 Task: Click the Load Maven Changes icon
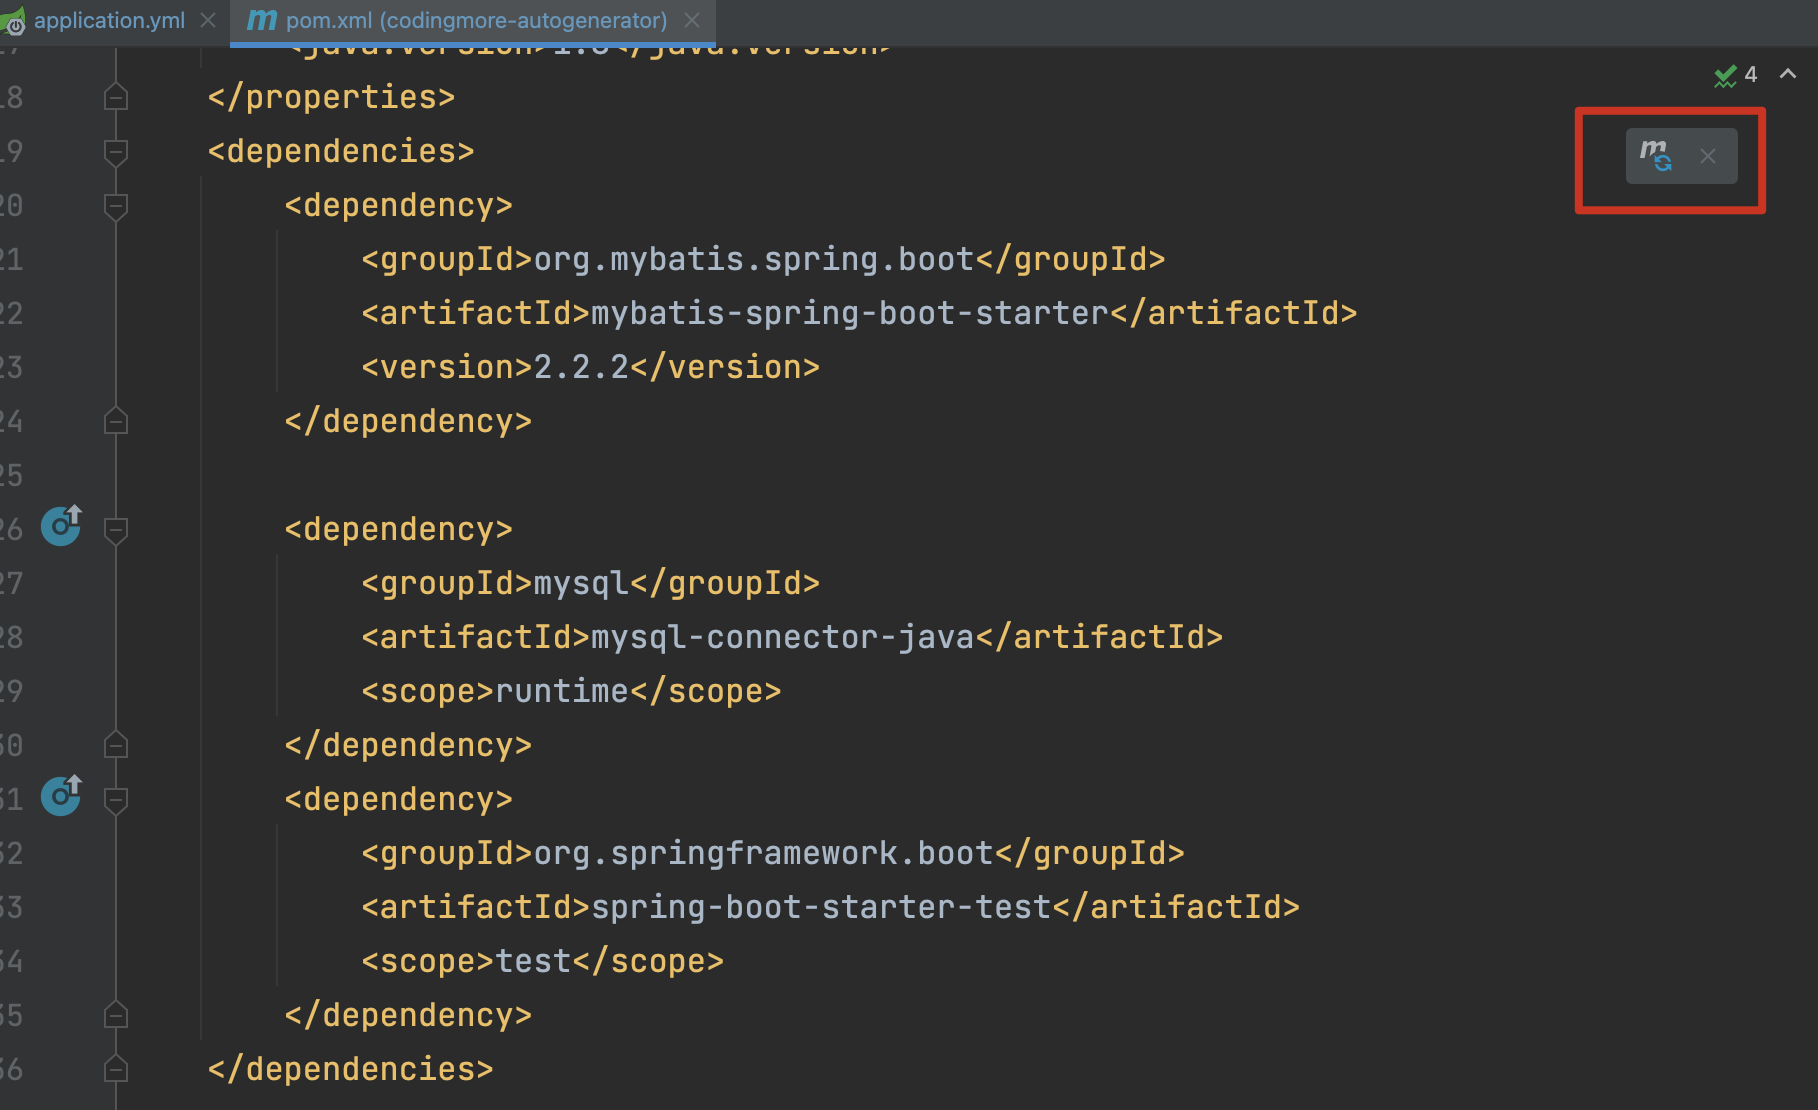click(1655, 156)
